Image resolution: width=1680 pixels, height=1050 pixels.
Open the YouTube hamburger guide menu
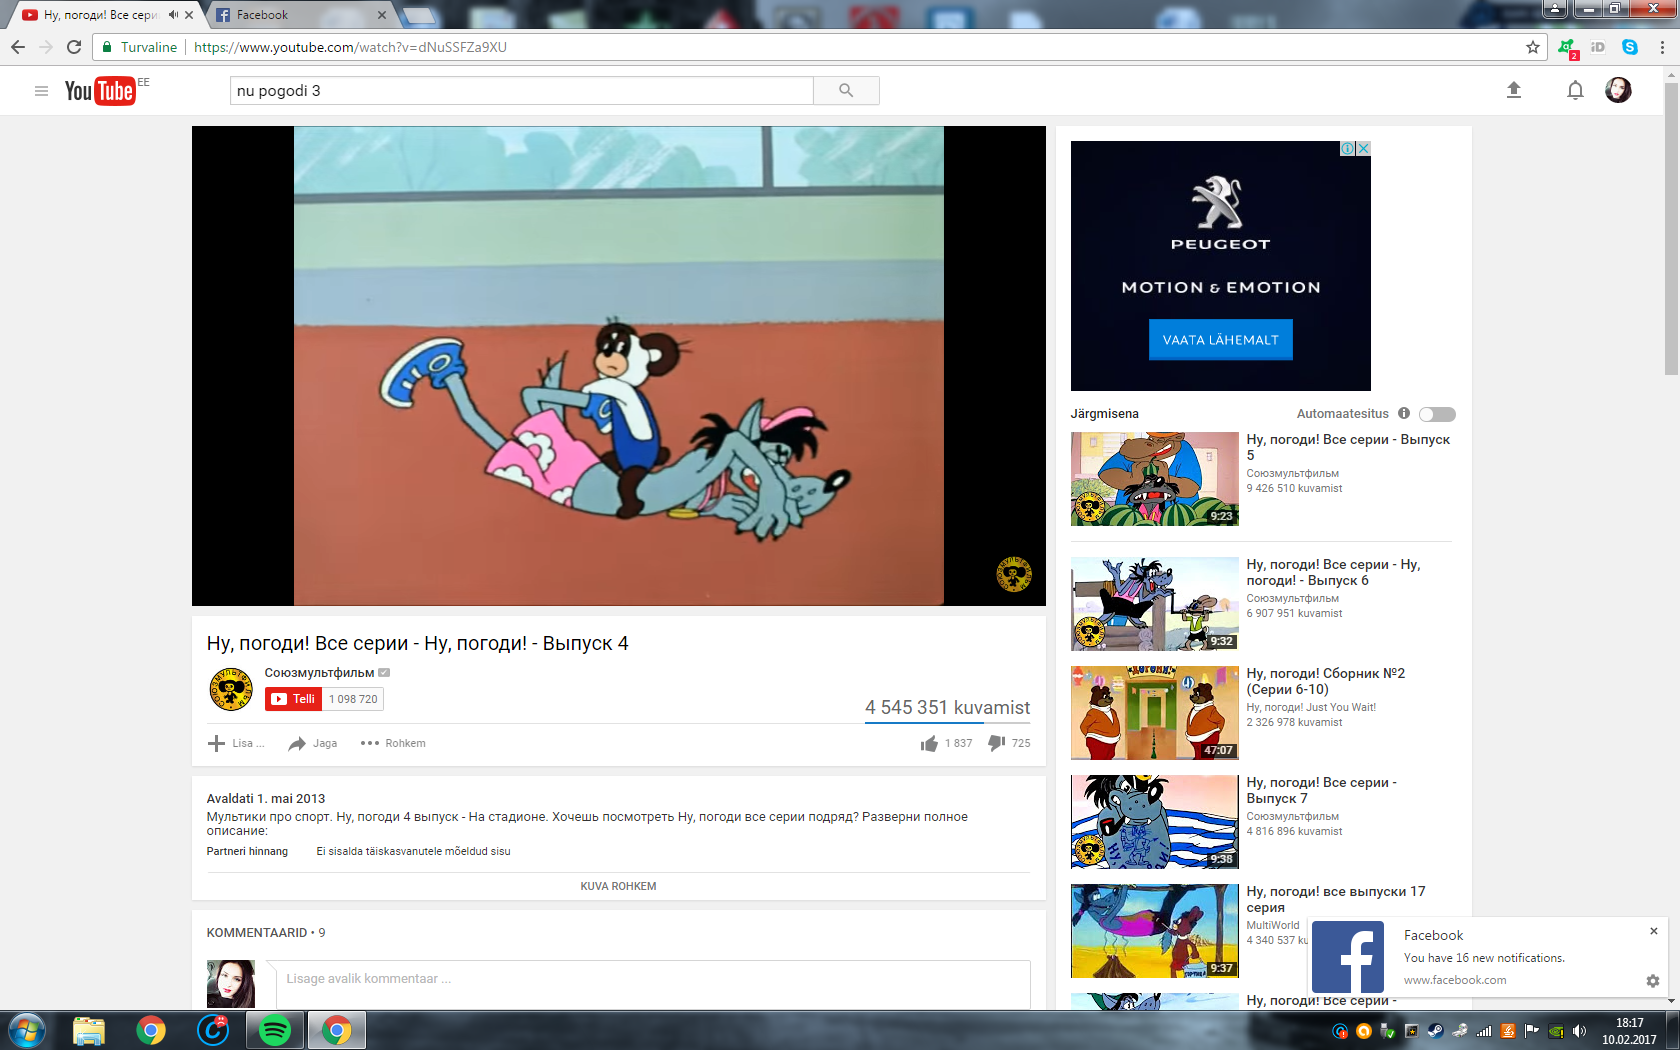tap(41, 91)
